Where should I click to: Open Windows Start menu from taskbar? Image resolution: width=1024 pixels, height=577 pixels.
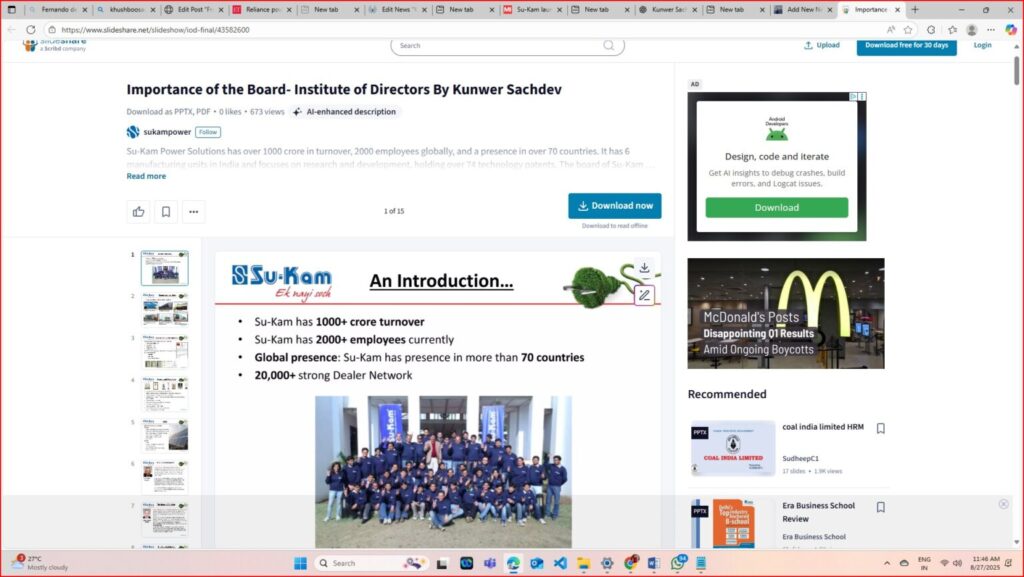pos(300,563)
